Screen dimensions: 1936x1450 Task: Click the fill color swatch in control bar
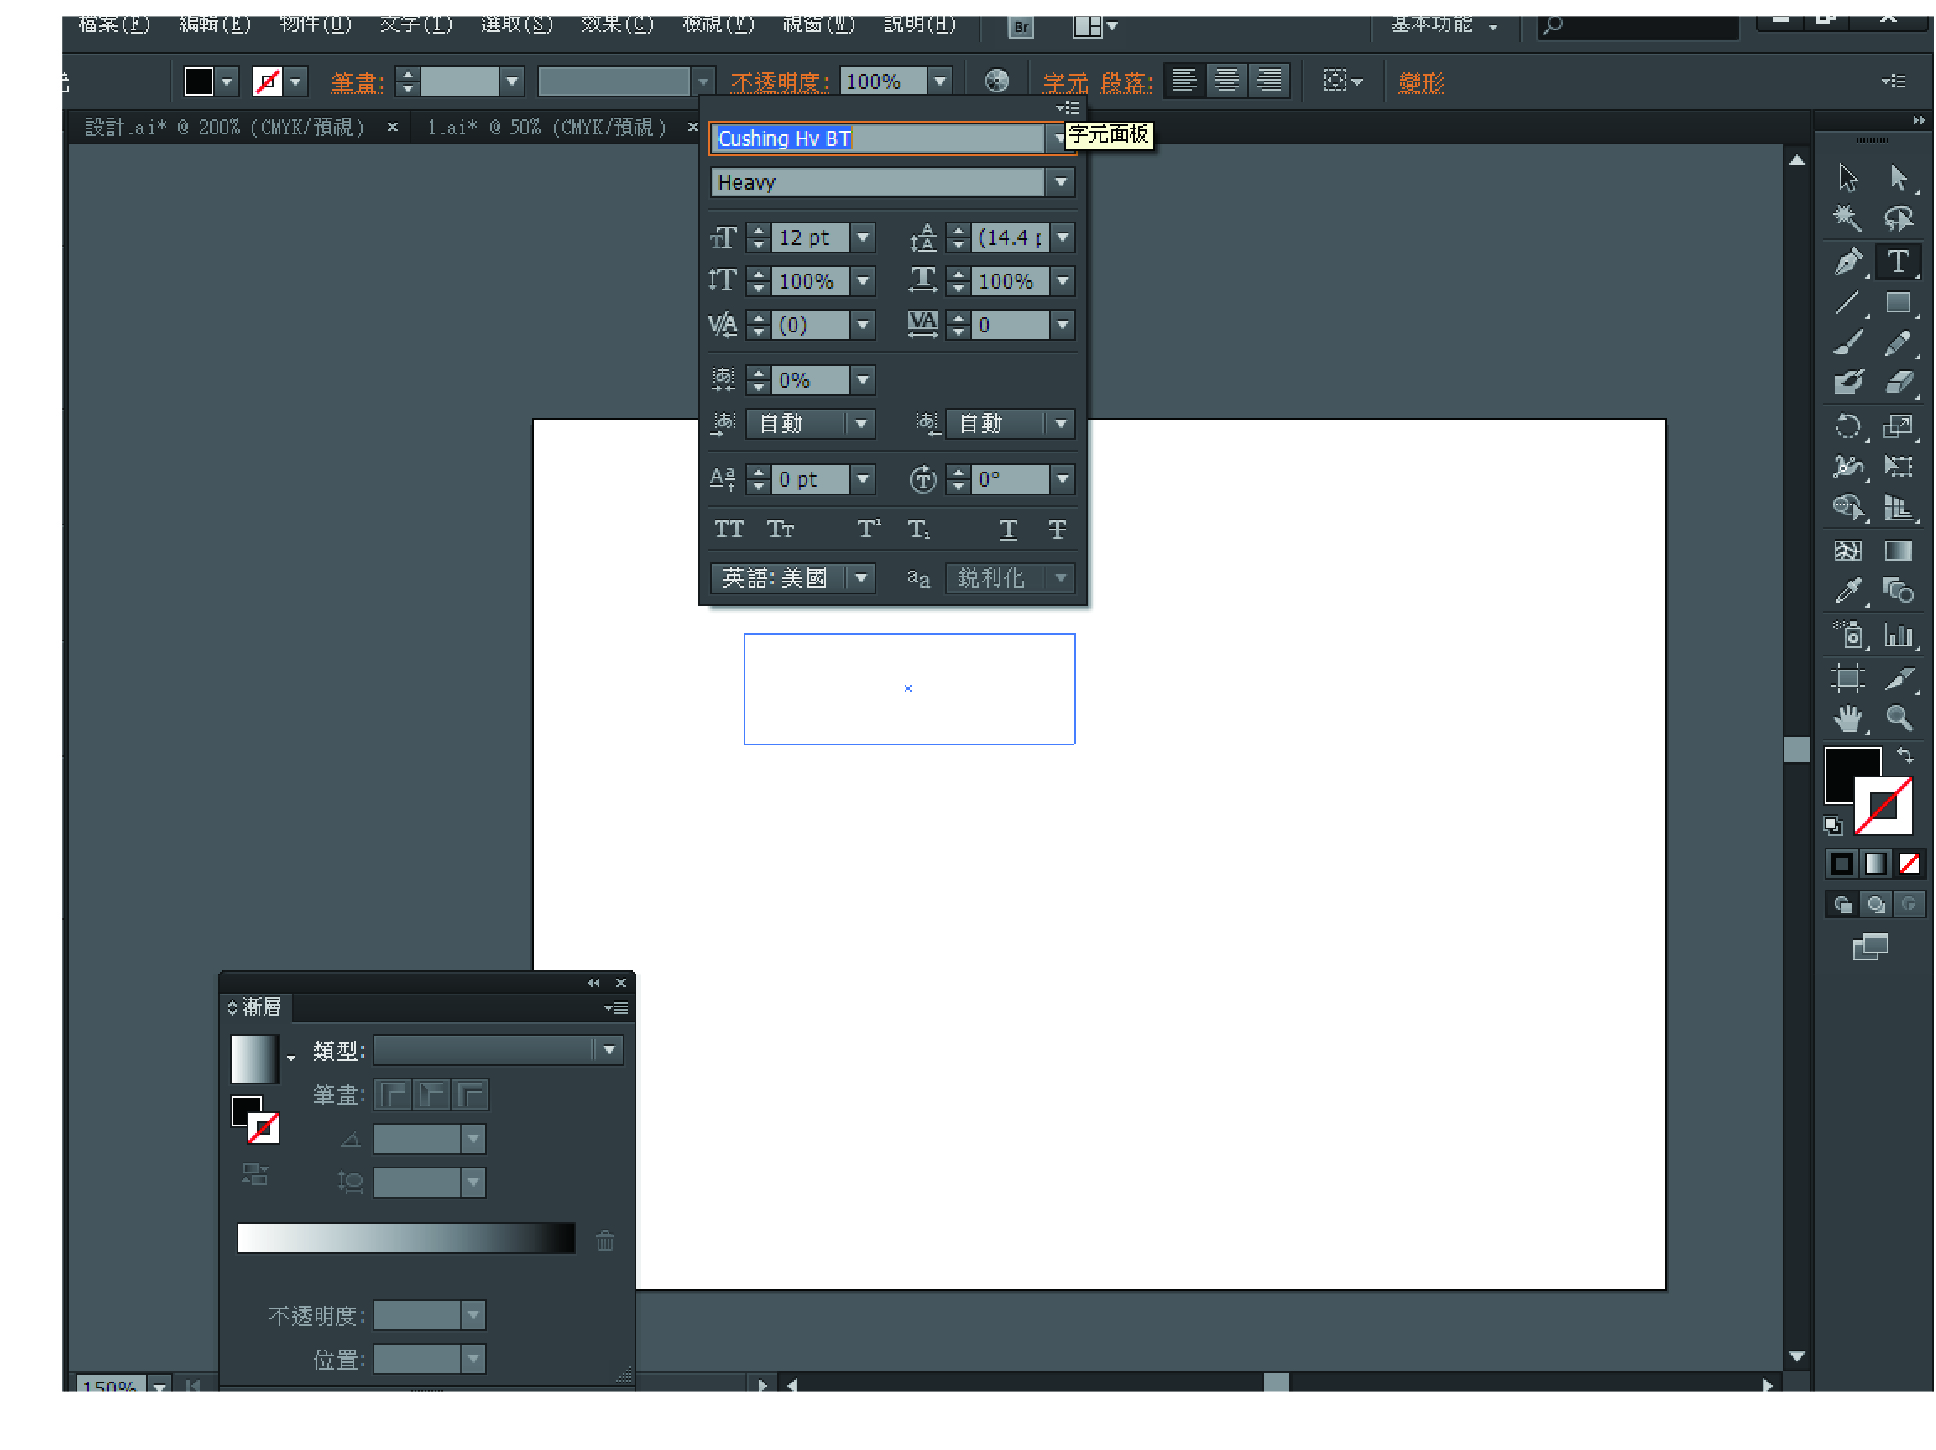(x=199, y=81)
